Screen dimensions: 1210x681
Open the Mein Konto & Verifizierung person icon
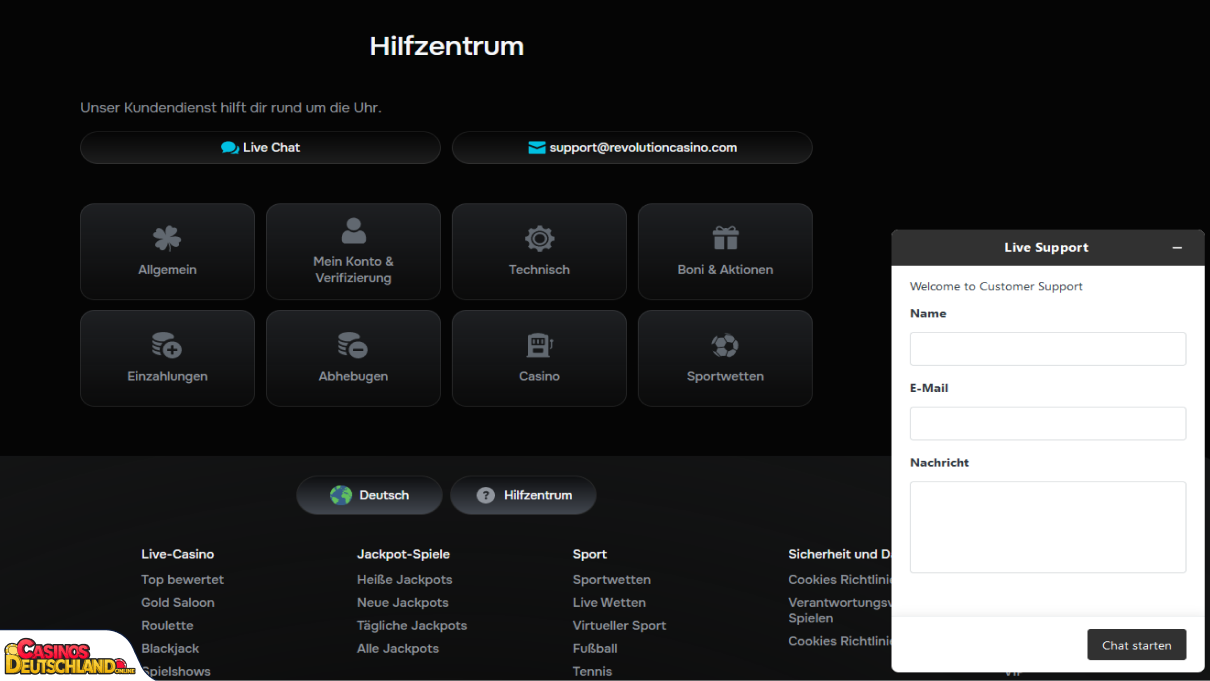353,231
